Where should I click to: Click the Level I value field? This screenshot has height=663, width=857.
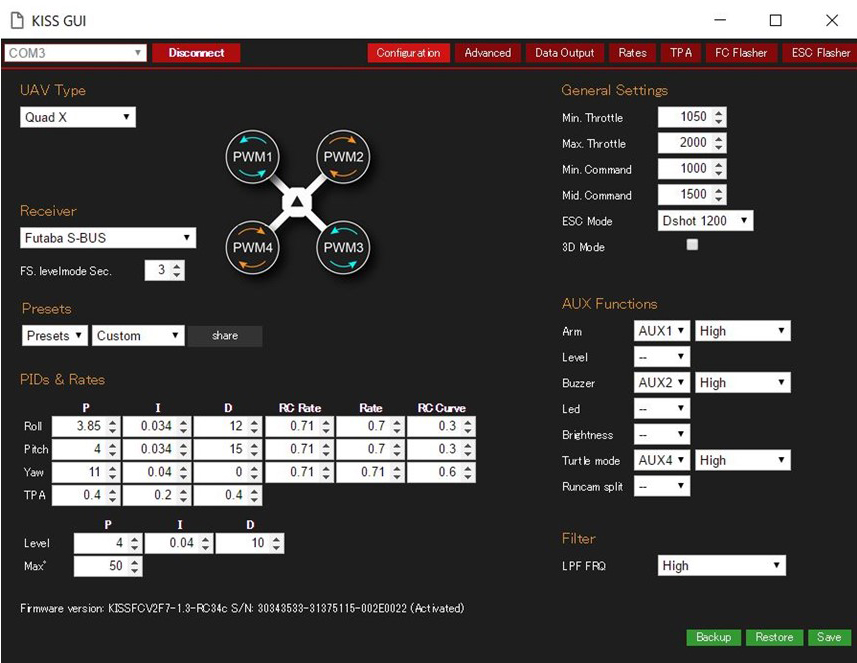tap(179, 543)
